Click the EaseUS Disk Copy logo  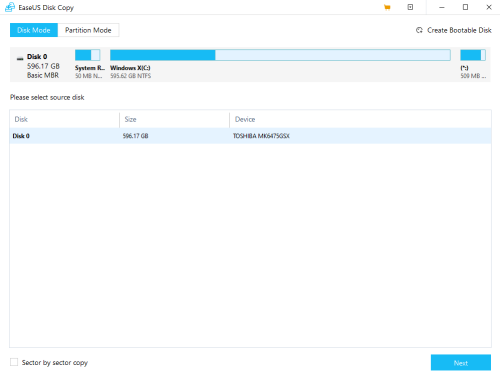(10, 7)
